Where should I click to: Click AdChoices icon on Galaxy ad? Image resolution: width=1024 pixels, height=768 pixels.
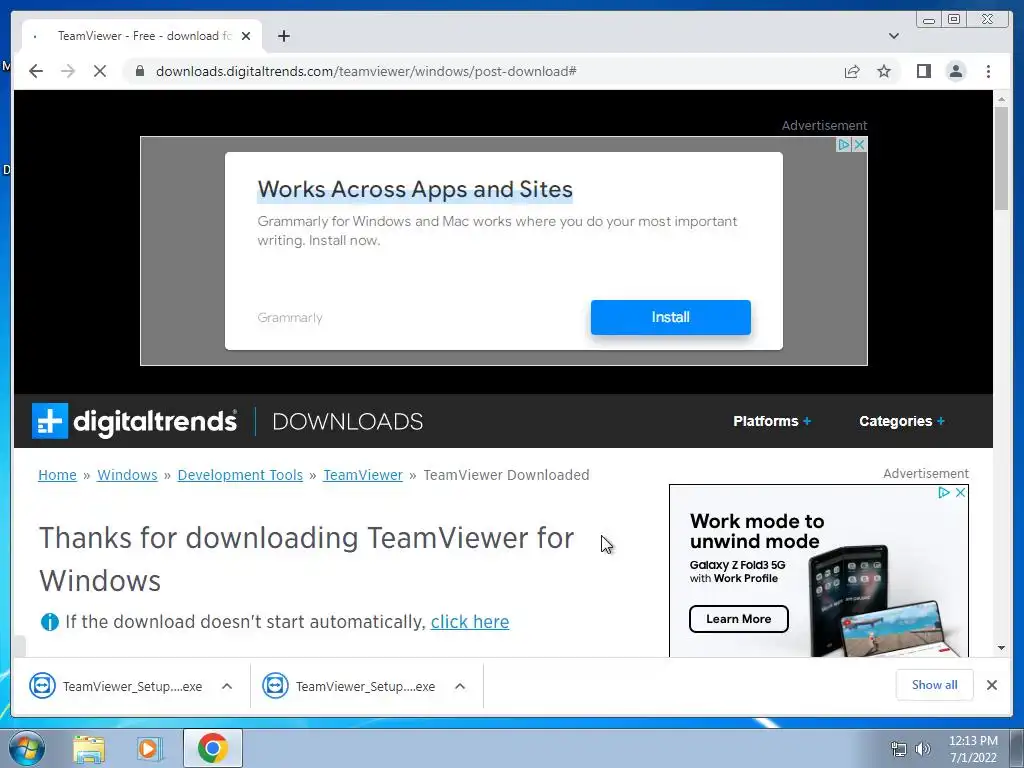click(944, 492)
